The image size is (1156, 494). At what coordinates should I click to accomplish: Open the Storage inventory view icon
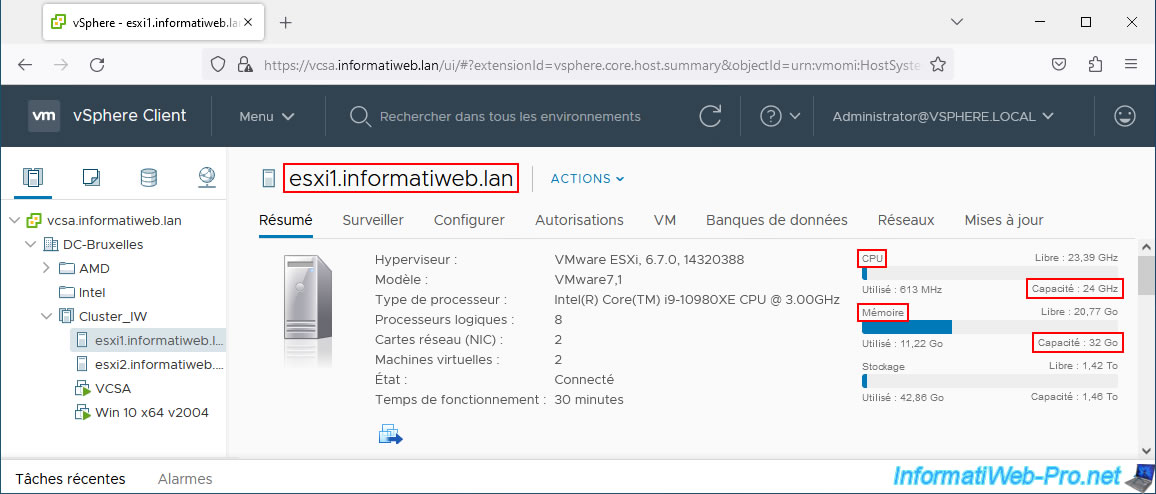click(148, 178)
